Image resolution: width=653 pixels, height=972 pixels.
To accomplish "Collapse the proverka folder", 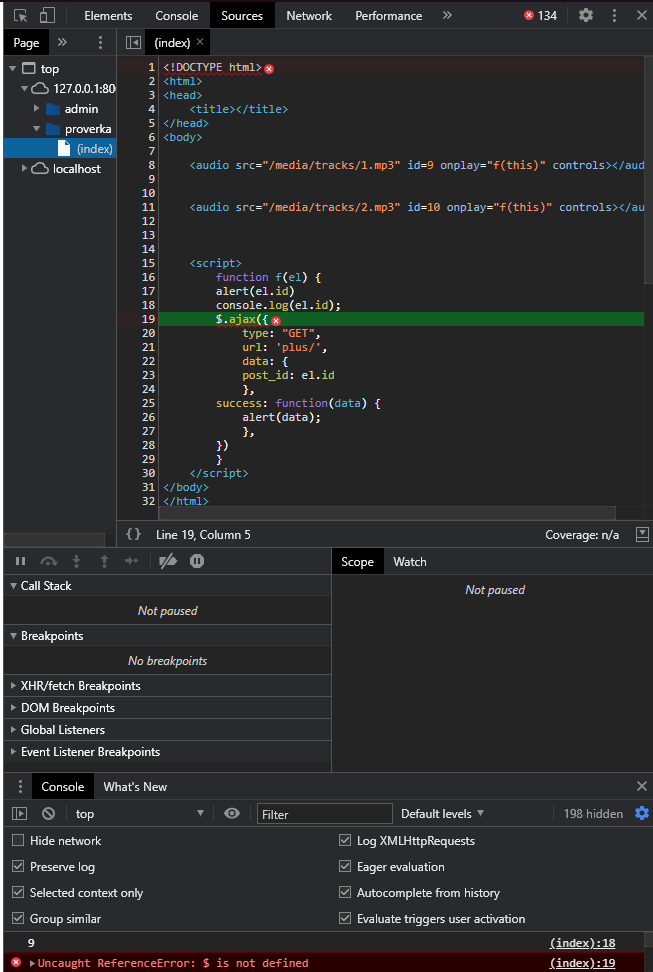I will tap(37, 129).
